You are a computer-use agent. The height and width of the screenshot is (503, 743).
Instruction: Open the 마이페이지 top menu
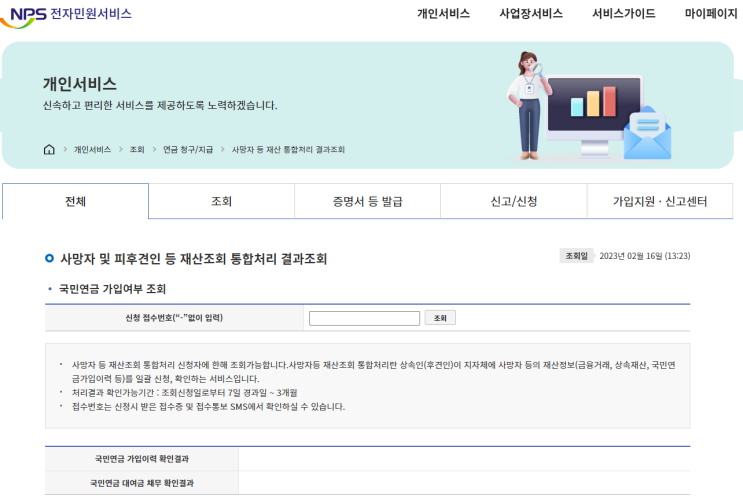click(711, 14)
